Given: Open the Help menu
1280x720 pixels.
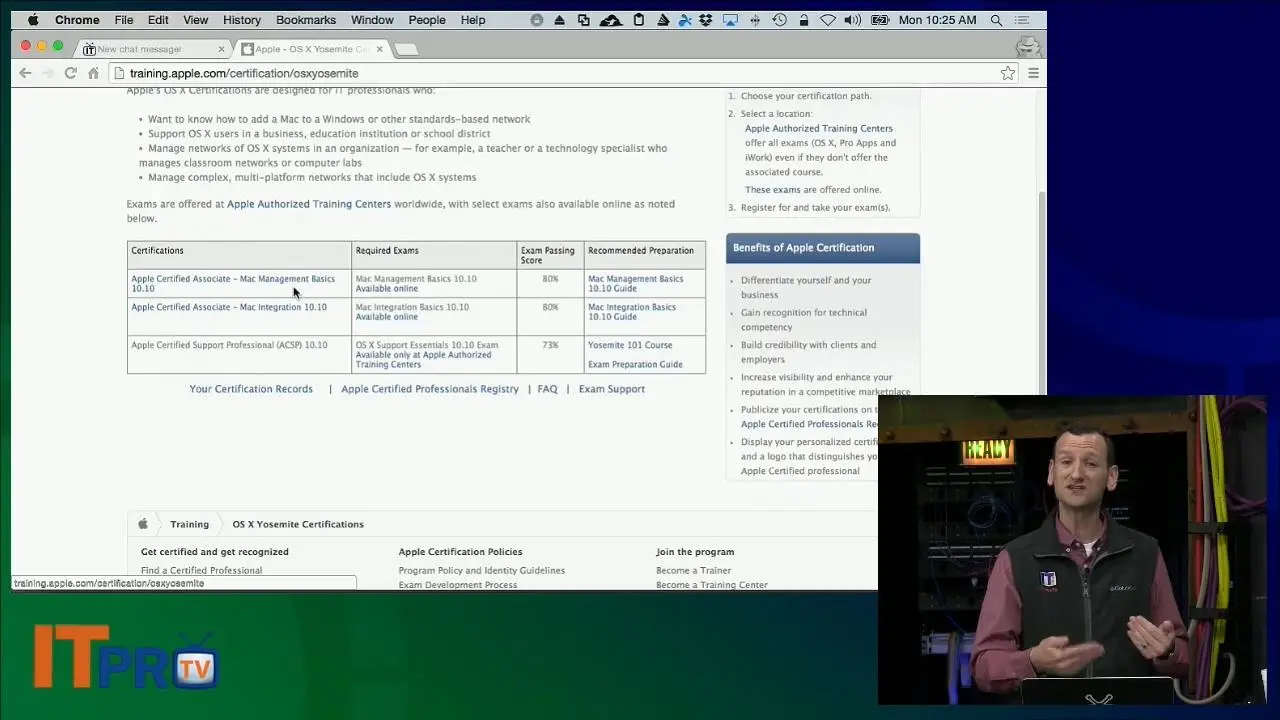Looking at the screenshot, I should point(473,20).
